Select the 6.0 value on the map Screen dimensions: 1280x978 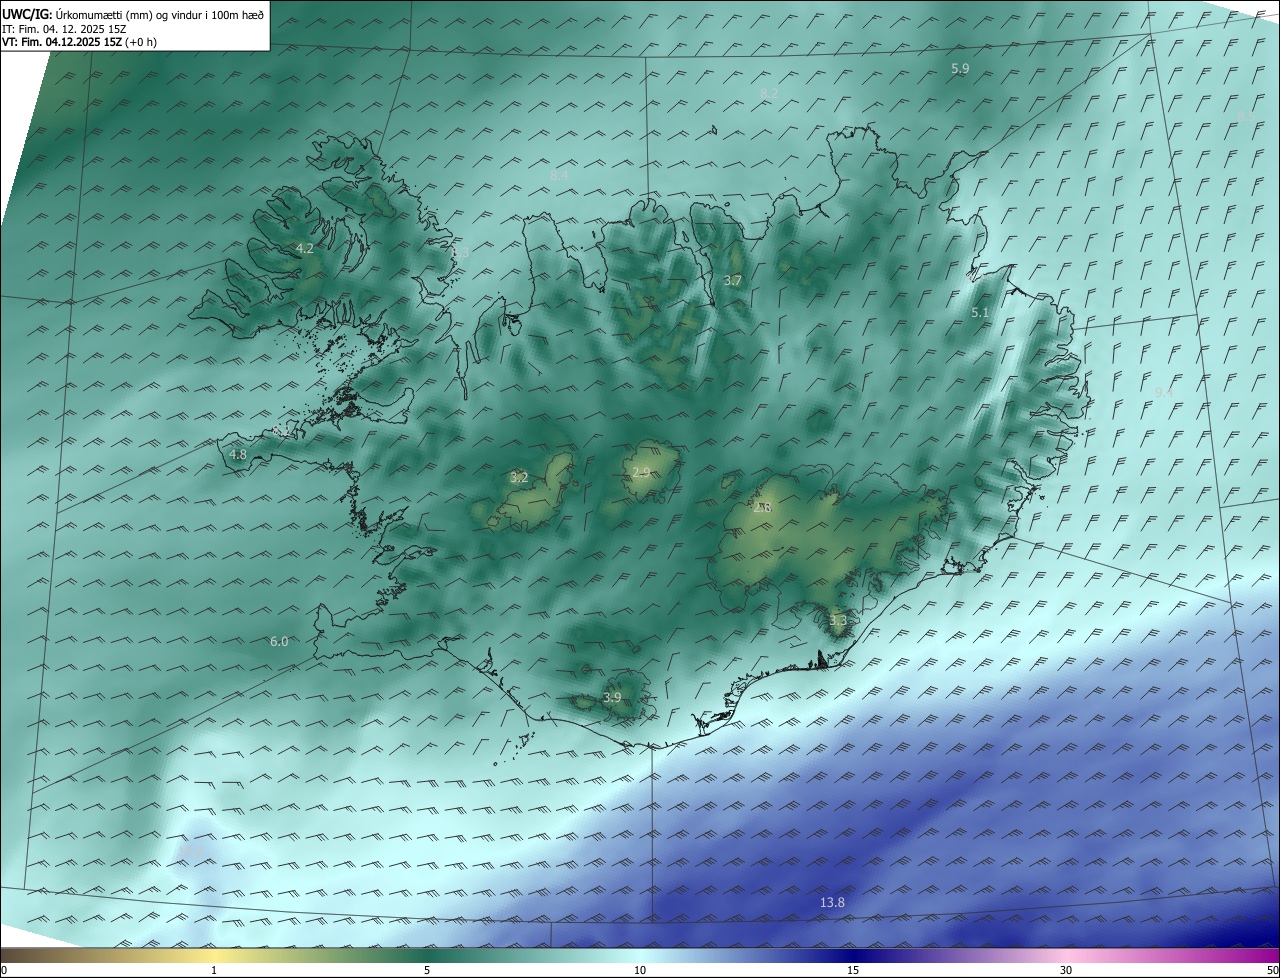279,641
